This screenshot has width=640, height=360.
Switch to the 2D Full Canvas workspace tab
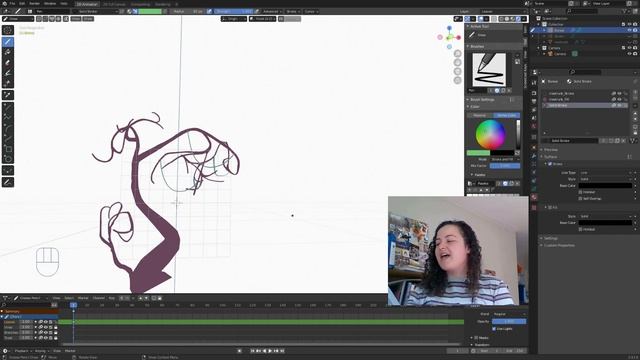(114, 4)
